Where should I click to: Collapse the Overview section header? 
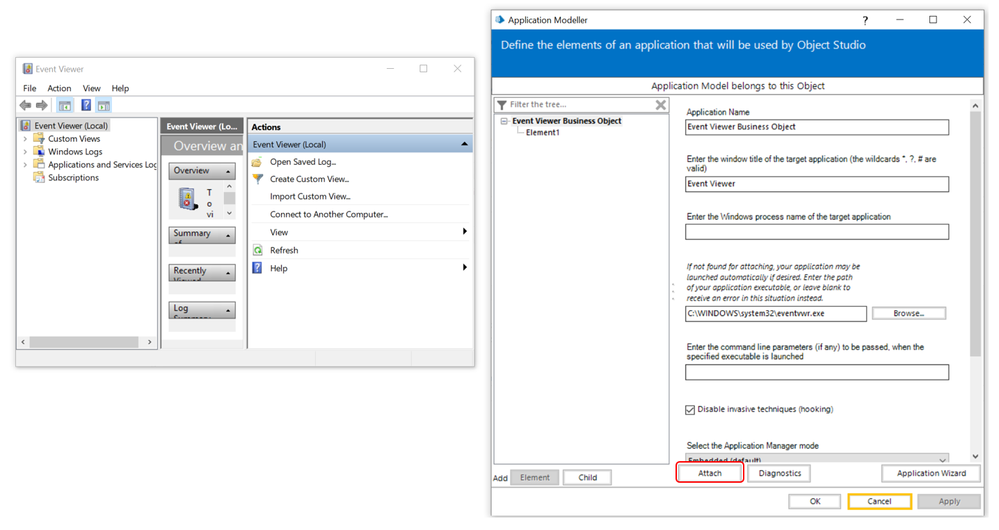(227, 171)
